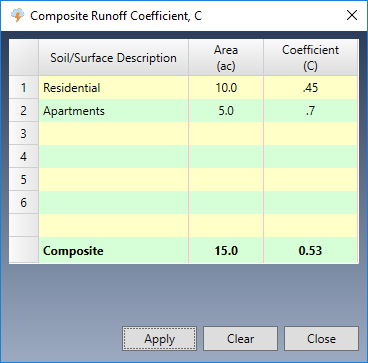Click the Area (ac) column header
The image size is (368, 363).
[226, 58]
